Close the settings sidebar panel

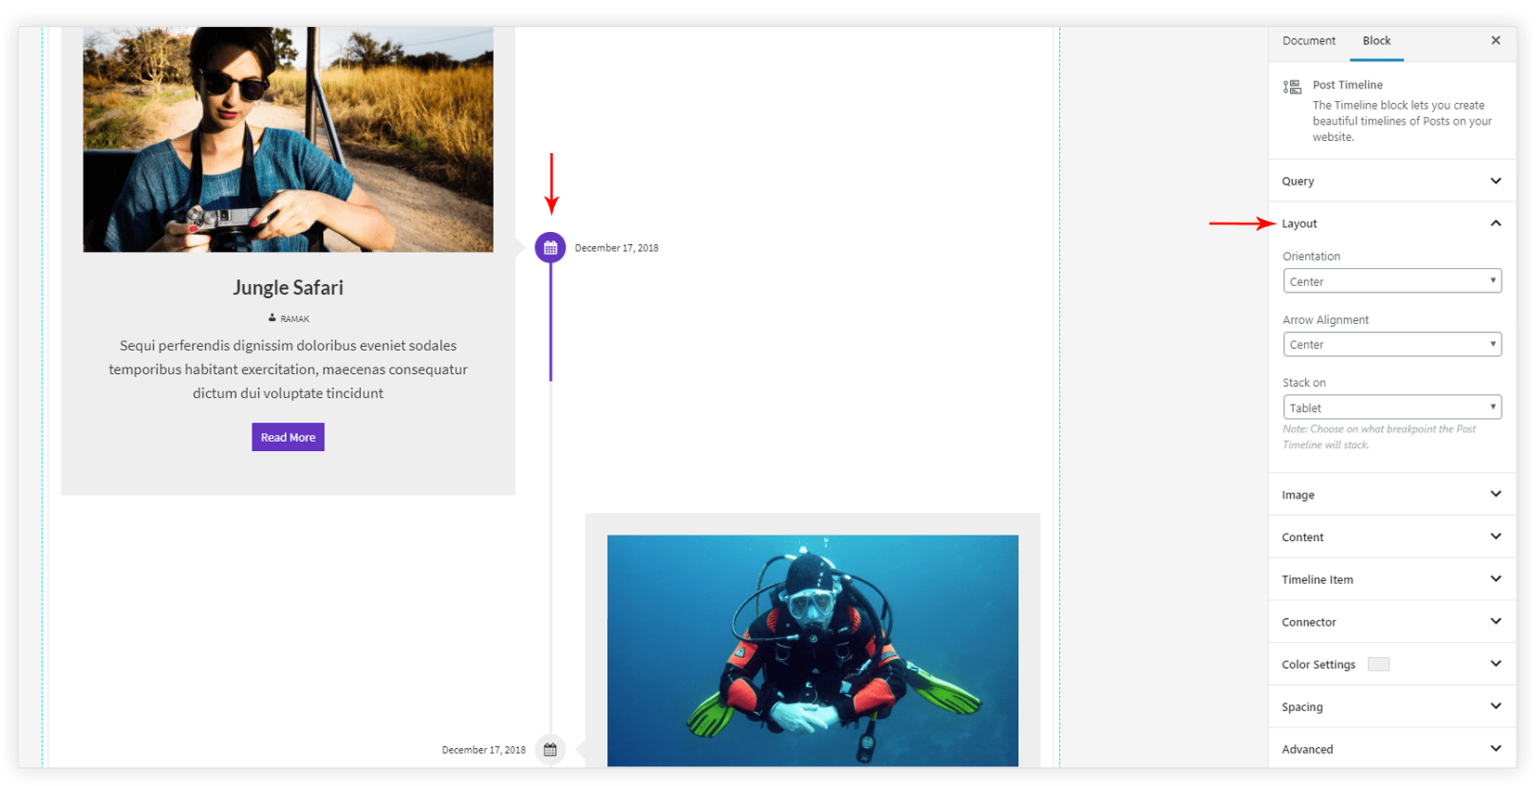click(1495, 41)
